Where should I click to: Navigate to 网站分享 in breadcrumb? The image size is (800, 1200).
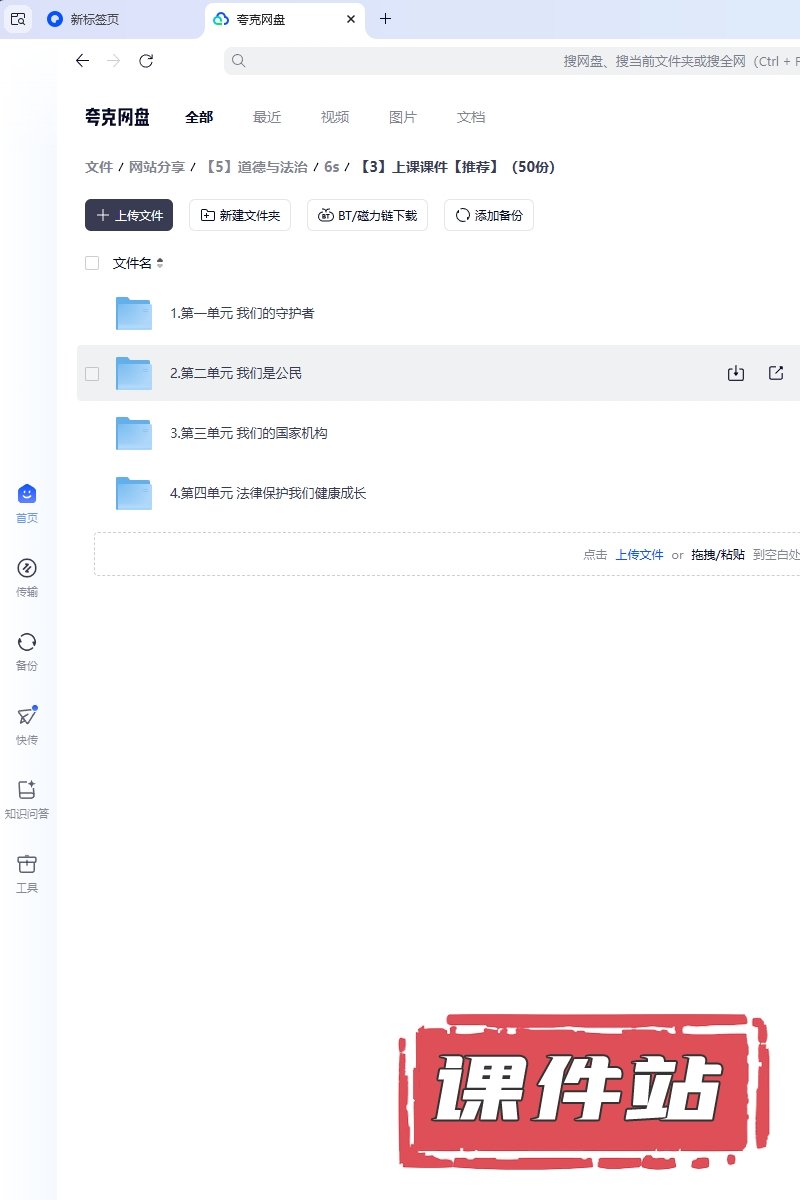click(x=157, y=167)
